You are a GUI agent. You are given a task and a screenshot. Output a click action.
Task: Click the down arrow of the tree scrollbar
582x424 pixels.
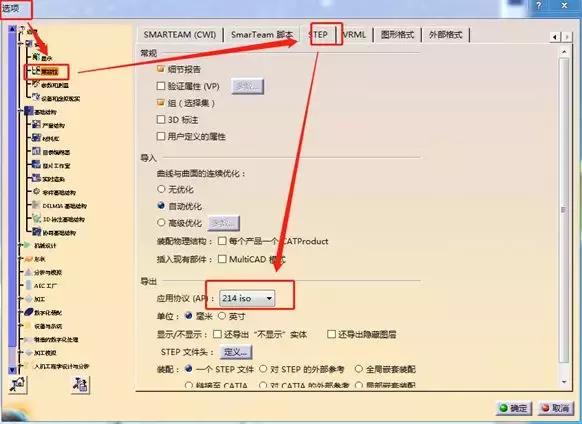click(x=12, y=370)
